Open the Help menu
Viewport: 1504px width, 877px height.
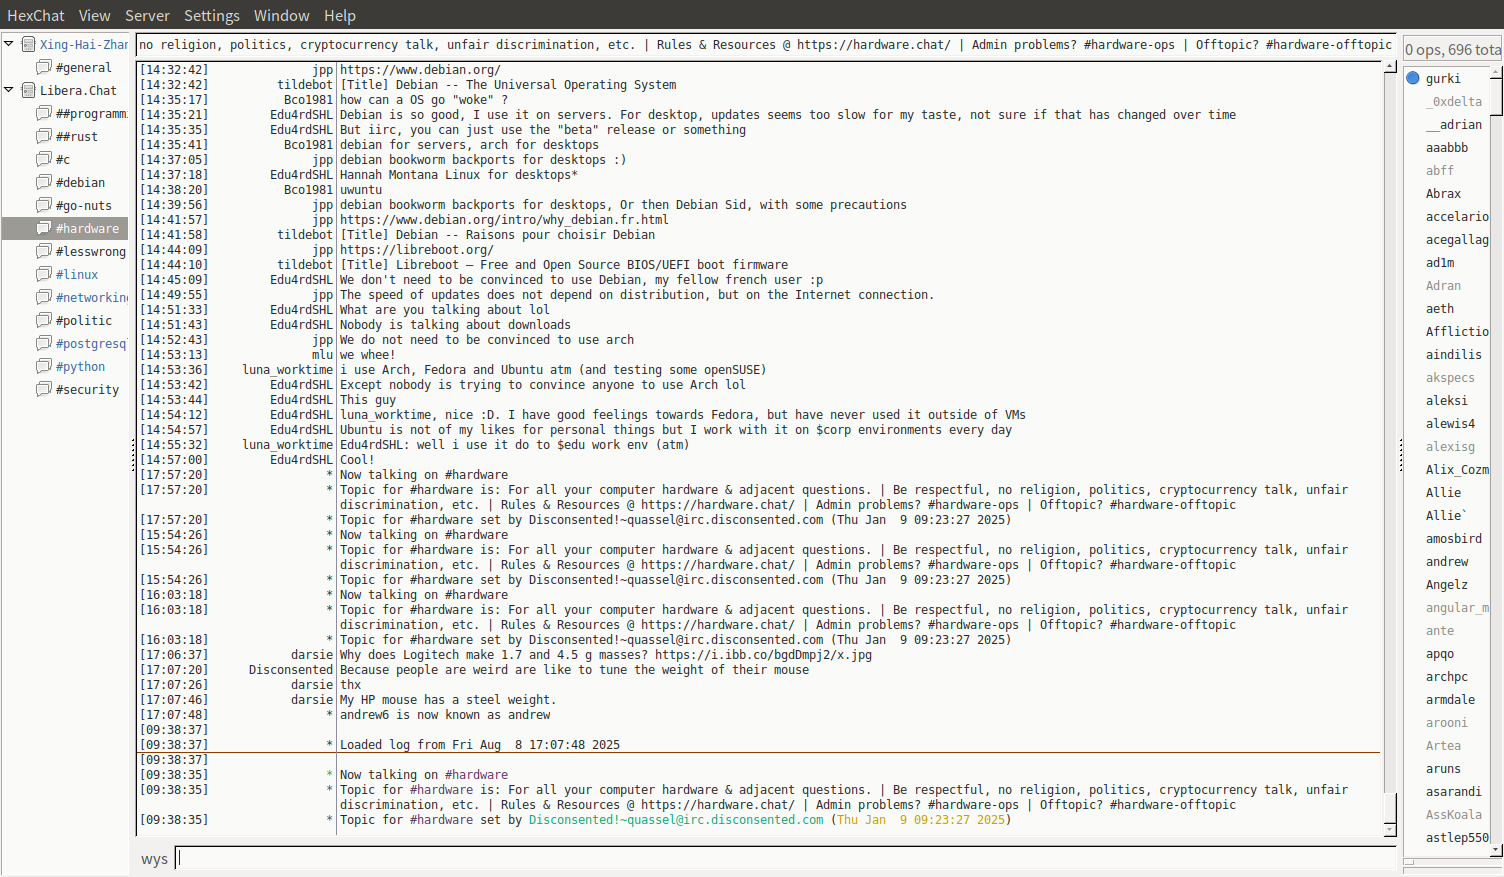(339, 15)
